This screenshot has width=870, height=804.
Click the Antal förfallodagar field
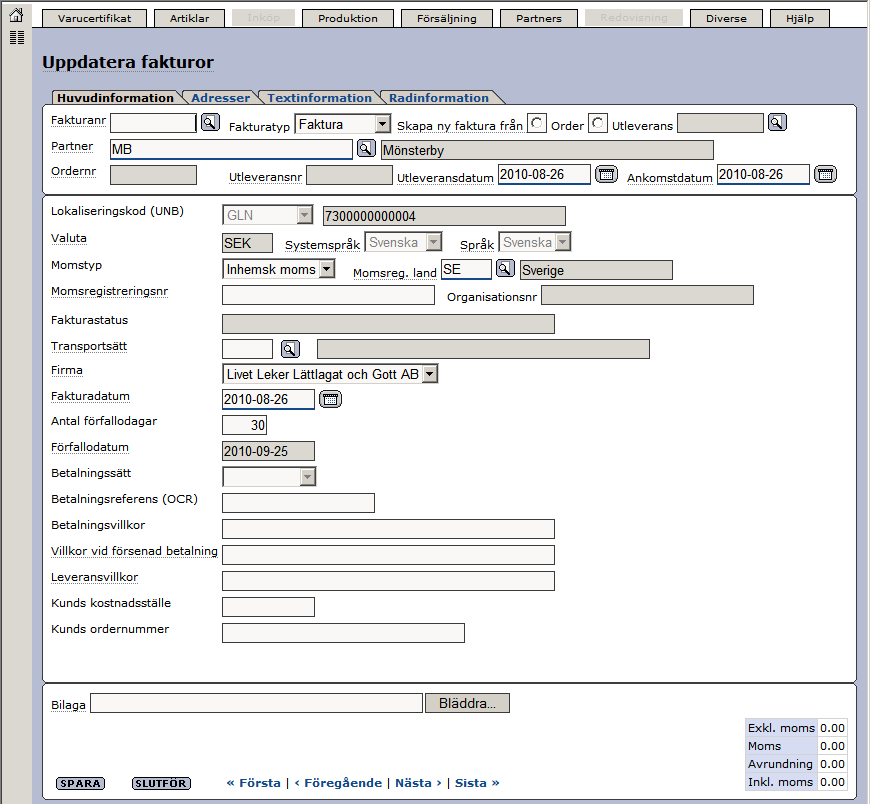[244, 425]
